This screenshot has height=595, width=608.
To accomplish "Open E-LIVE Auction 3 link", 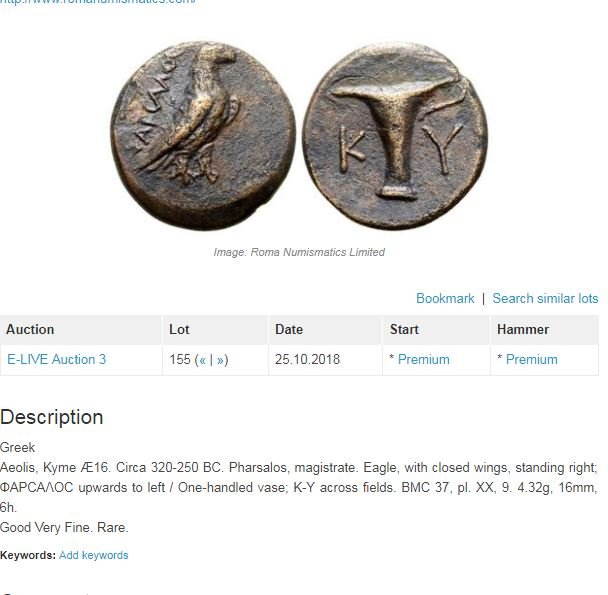I will [x=57, y=359].
